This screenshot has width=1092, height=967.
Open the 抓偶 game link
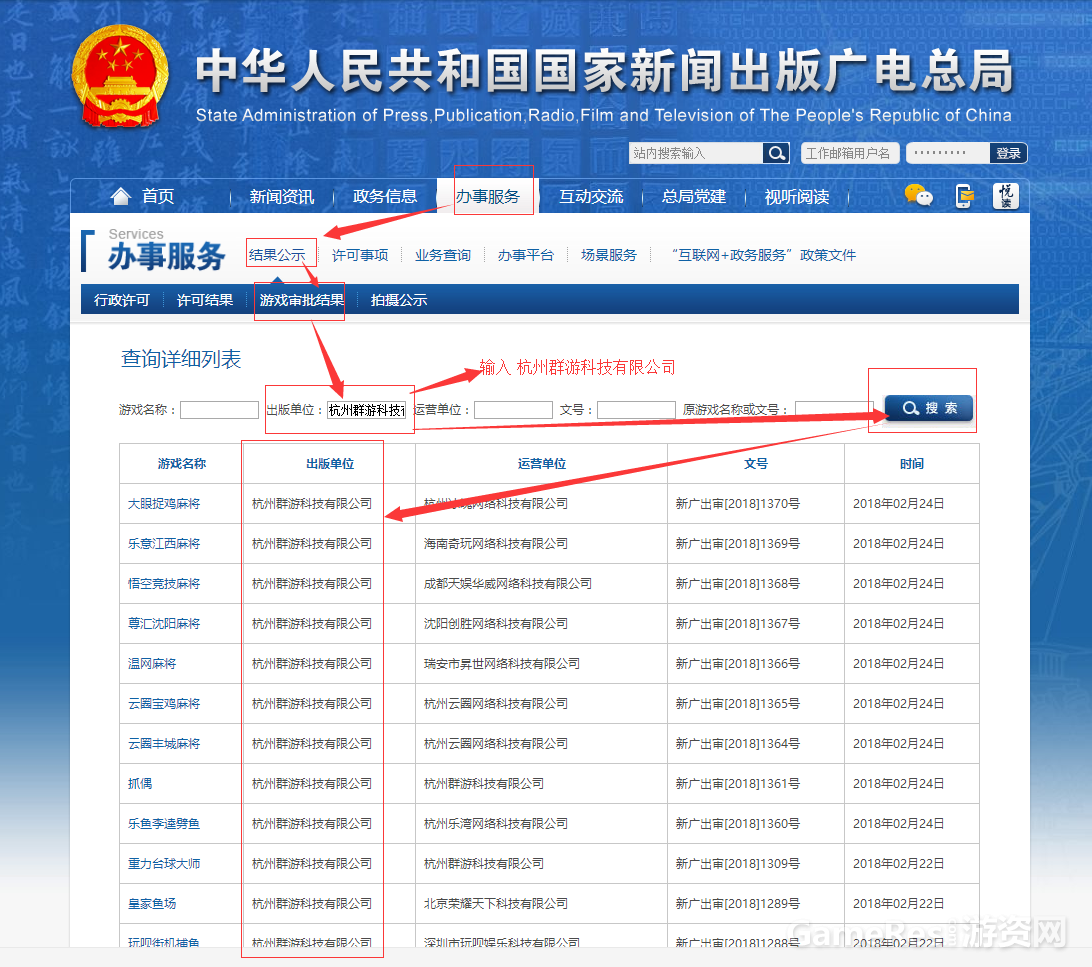pyautogui.click(x=140, y=784)
